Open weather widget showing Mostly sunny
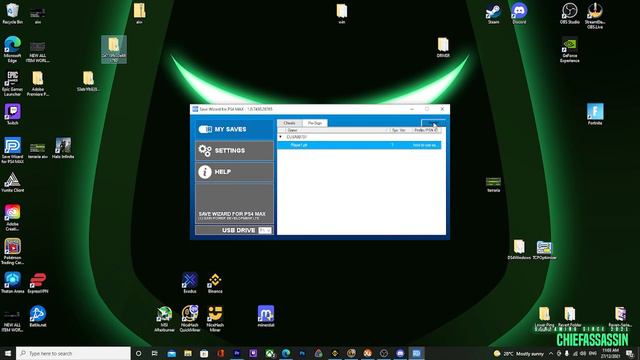Image resolution: width=640 pixels, height=360 pixels. 519,353
